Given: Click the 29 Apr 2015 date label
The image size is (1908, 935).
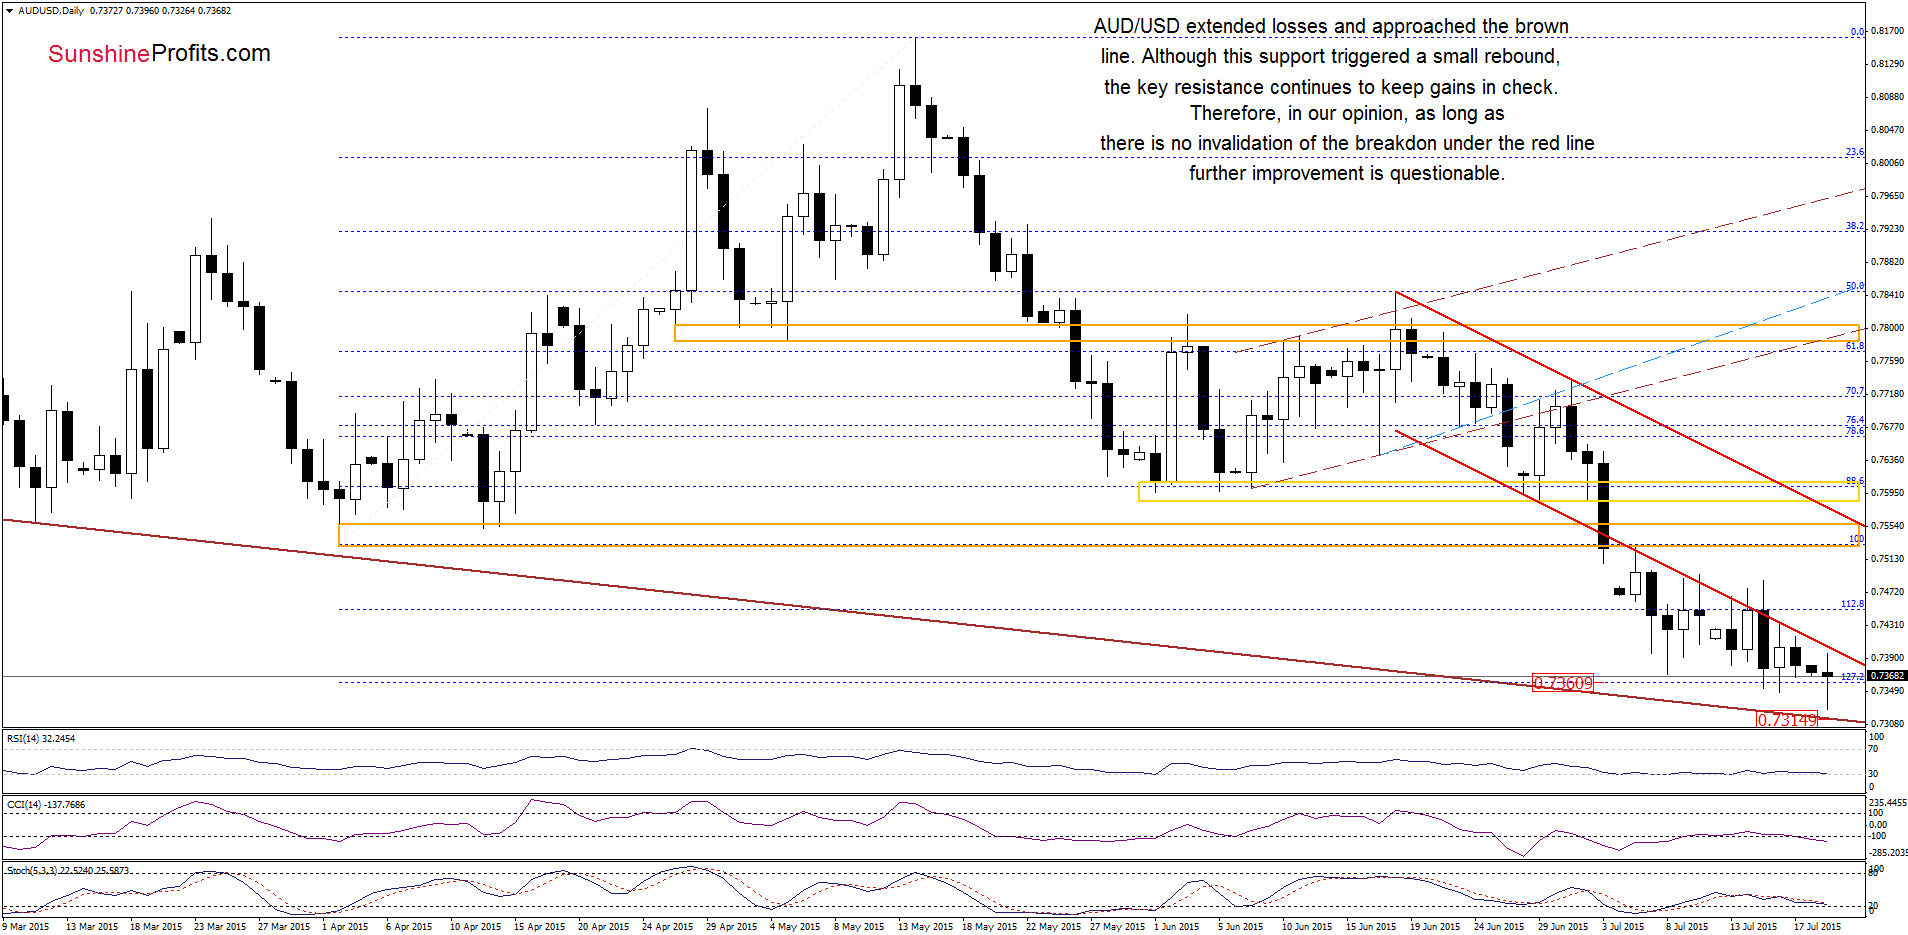Looking at the screenshot, I should (732, 927).
